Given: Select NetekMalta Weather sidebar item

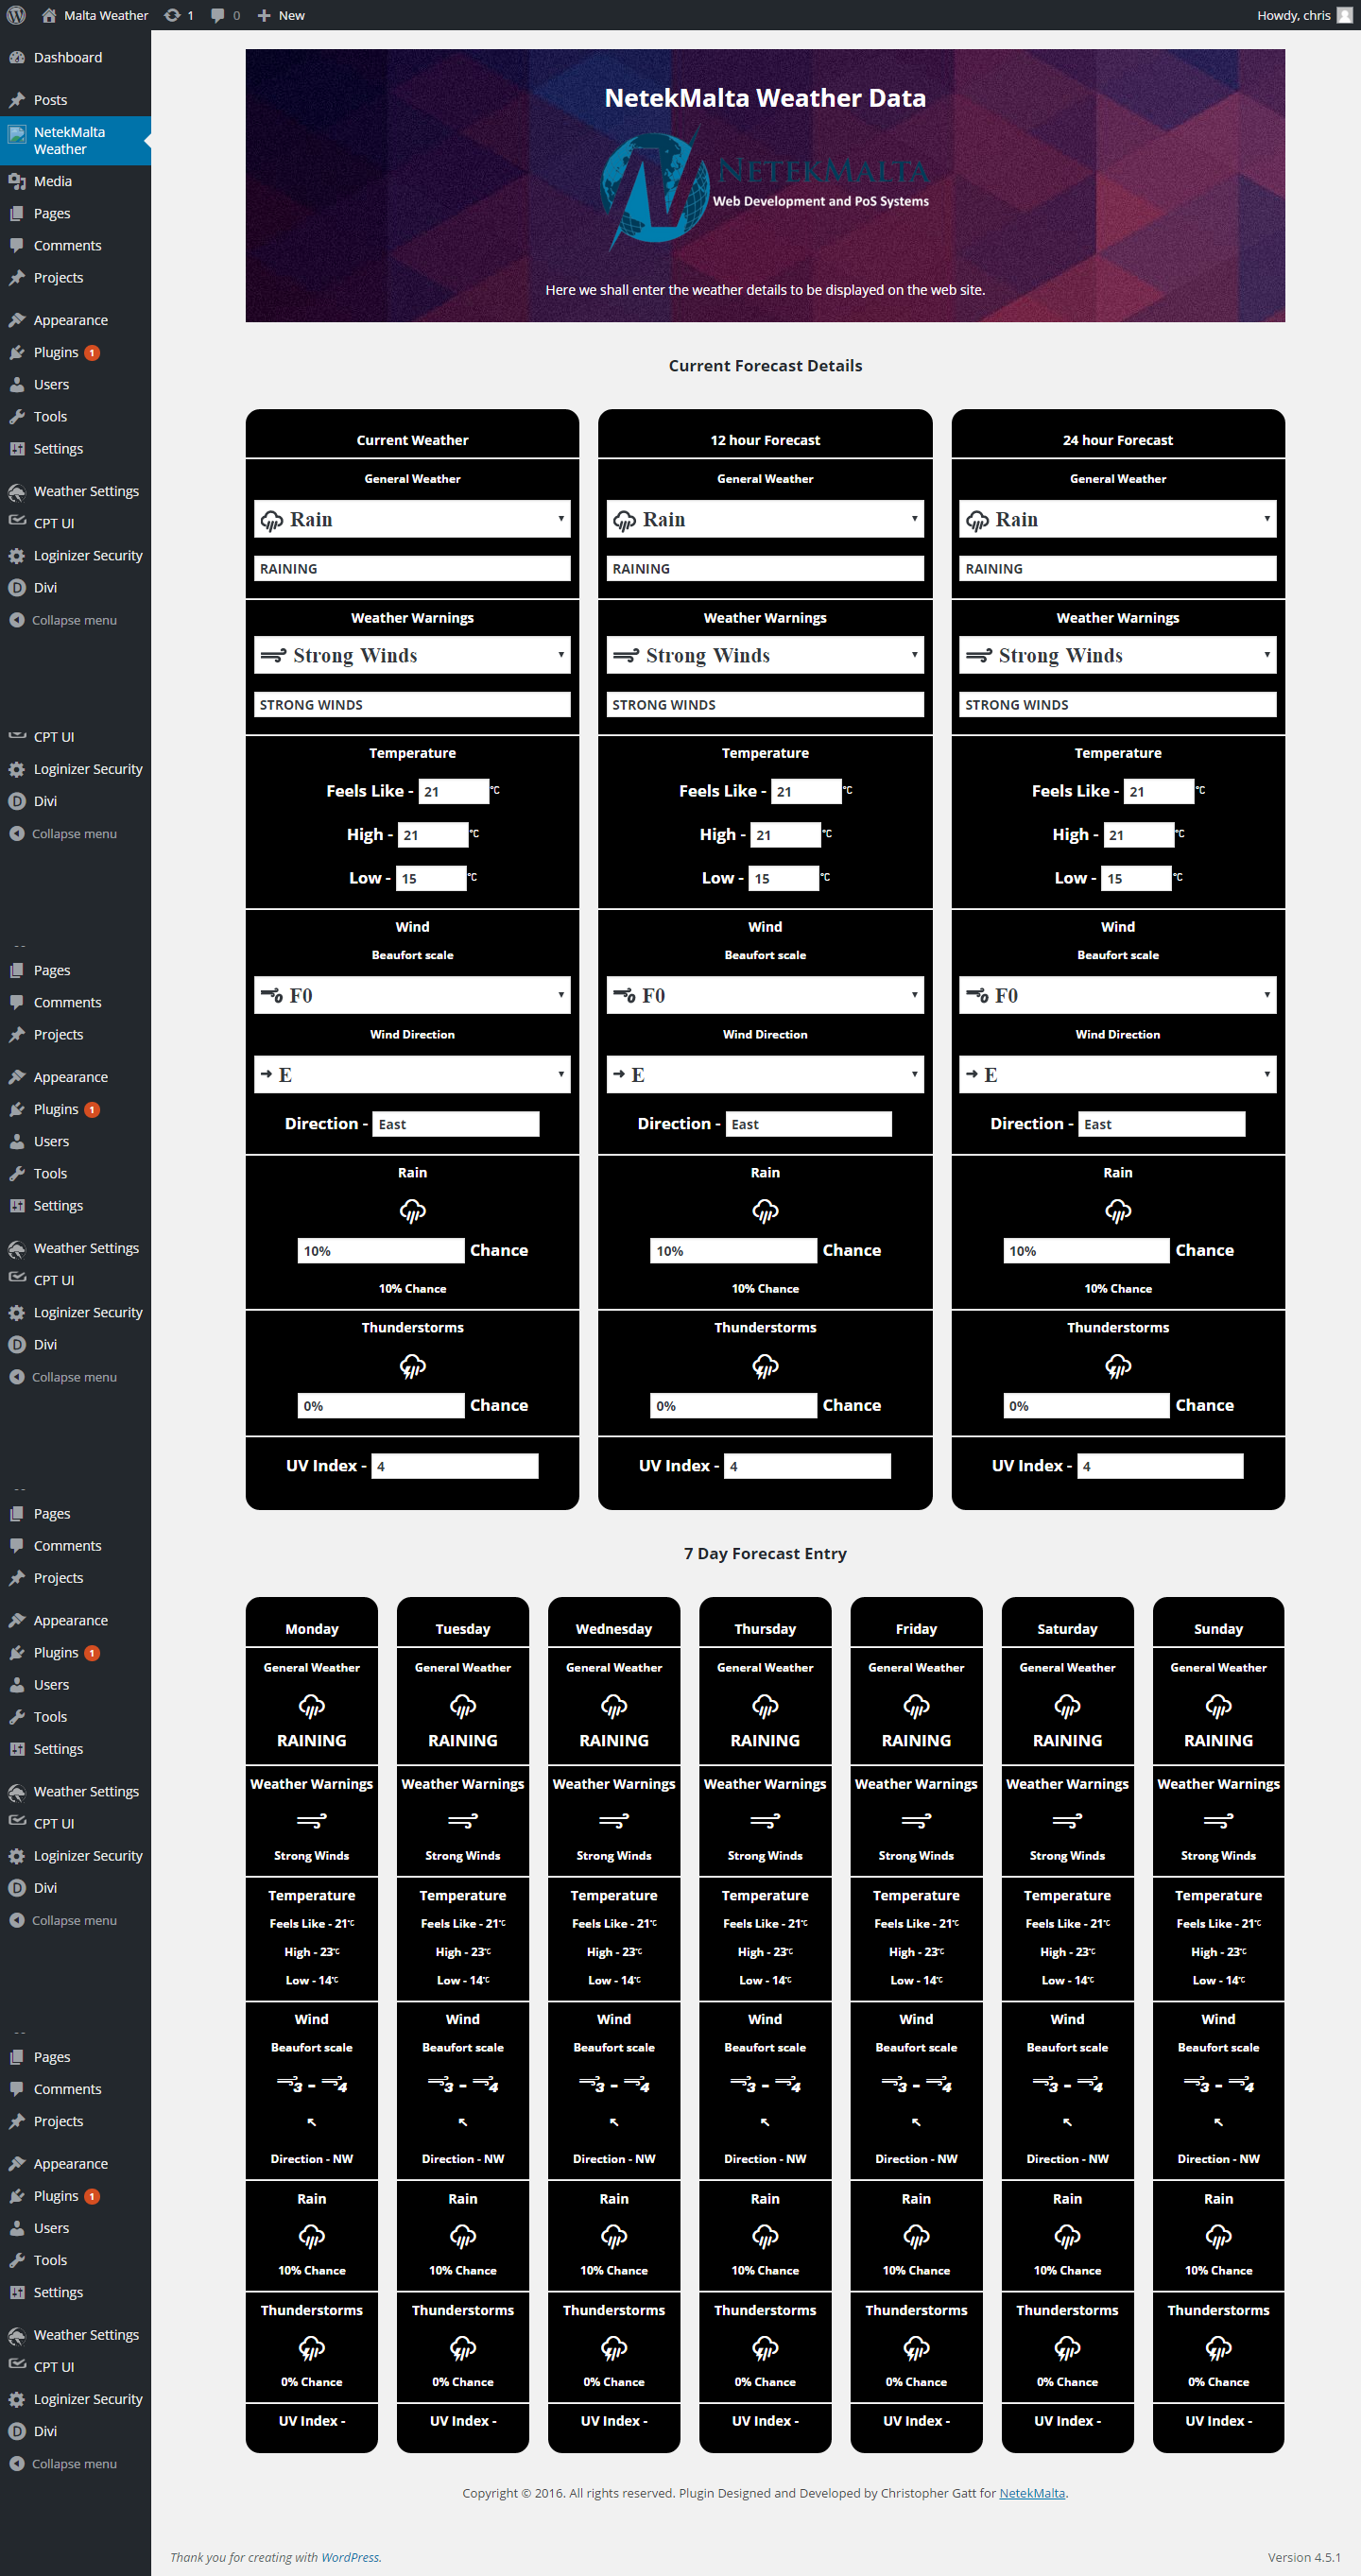Looking at the screenshot, I should 75,140.
